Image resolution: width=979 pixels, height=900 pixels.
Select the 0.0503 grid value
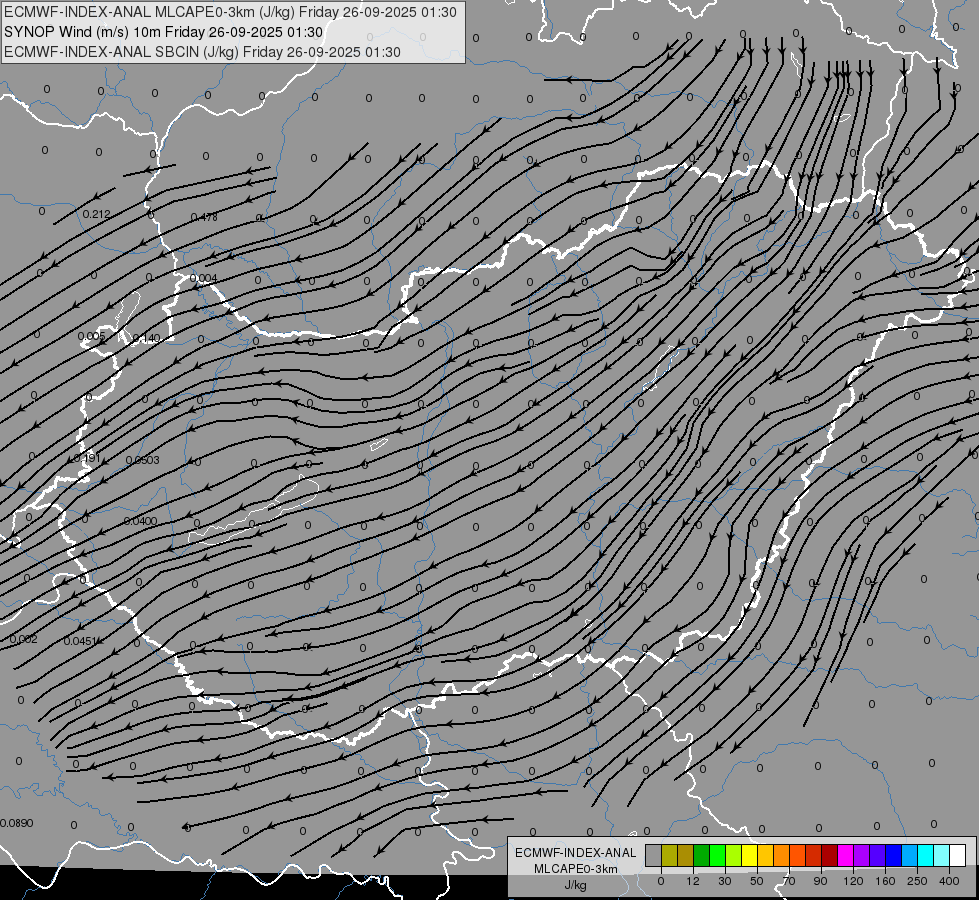pyautogui.click(x=142, y=460)
